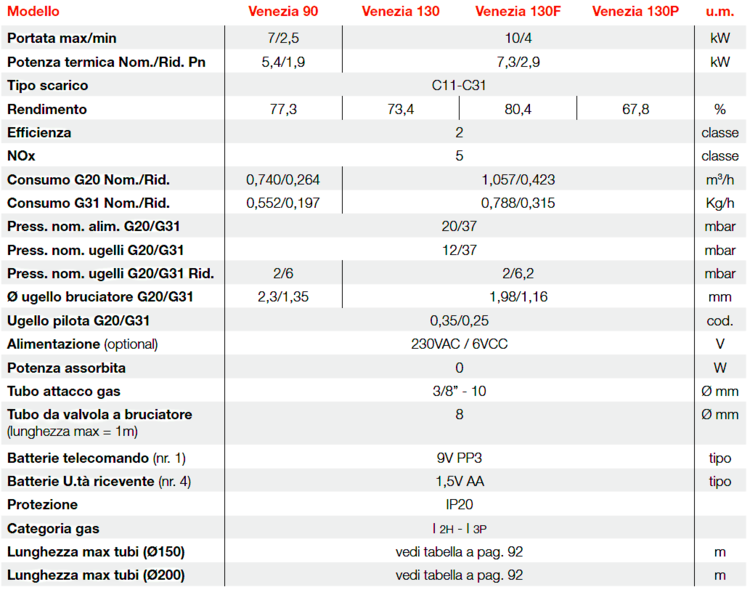Viewport: 750px width, 595px height.
Task: Click the '73,4' efficiency value
Action: tap(400, 110)
